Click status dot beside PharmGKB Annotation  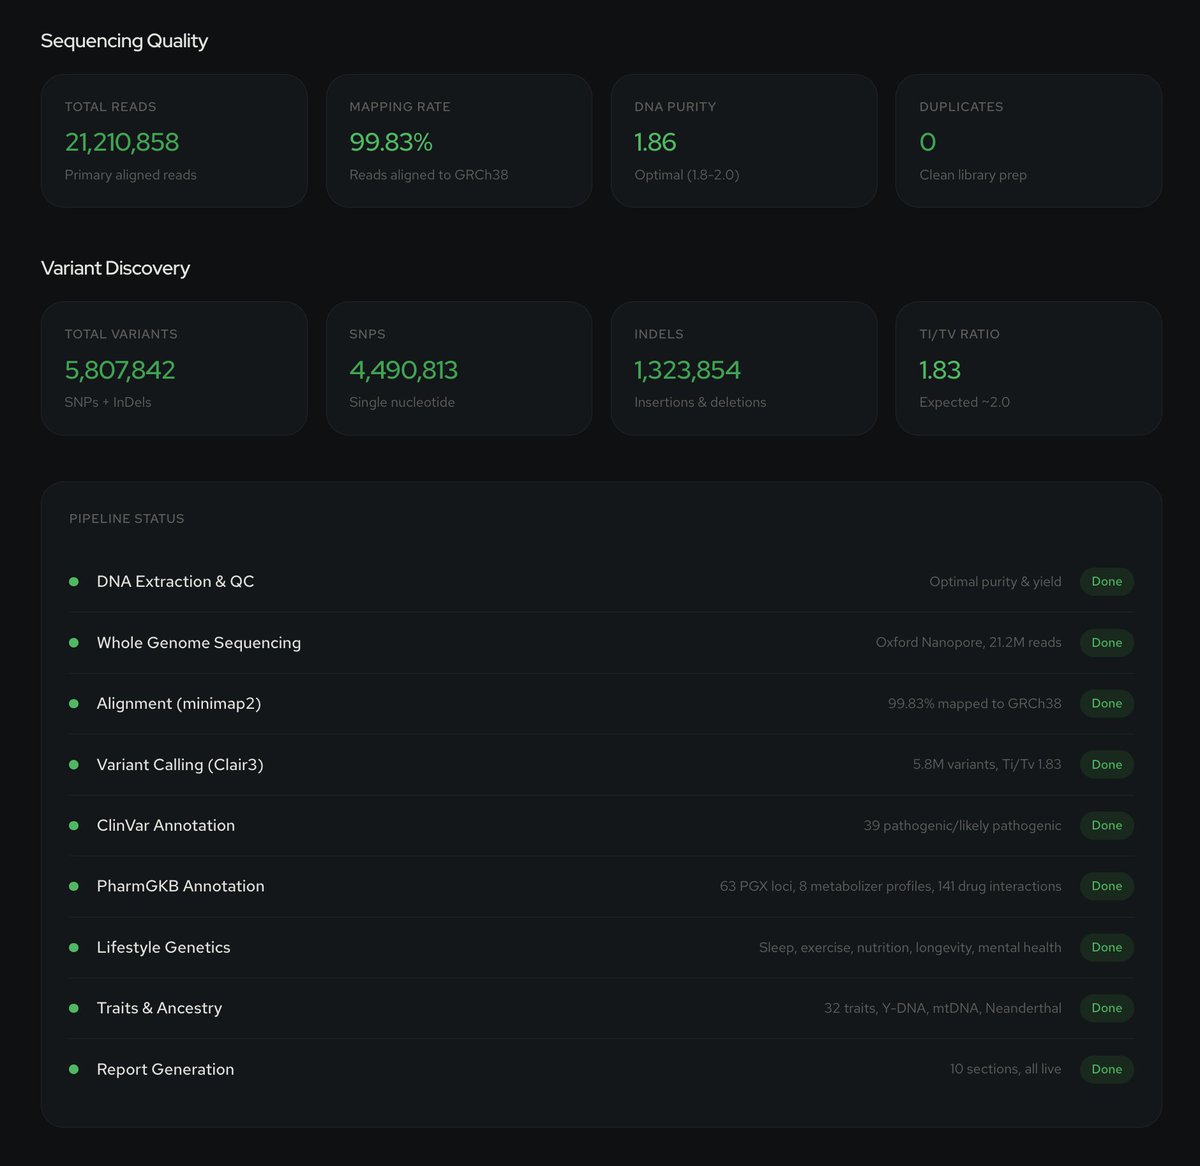tap(73, 887)
